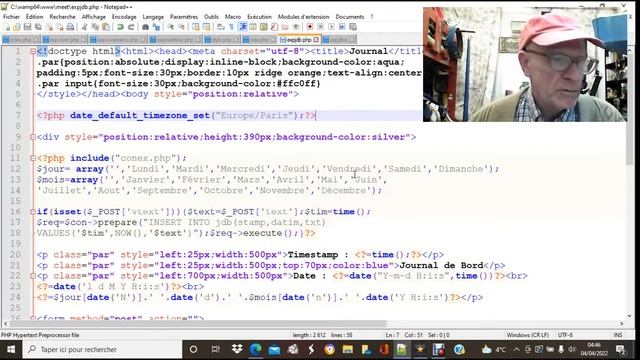640x360 pixels.
Task: Click the Zoom In magnifier icon
Action: (171, 27)
